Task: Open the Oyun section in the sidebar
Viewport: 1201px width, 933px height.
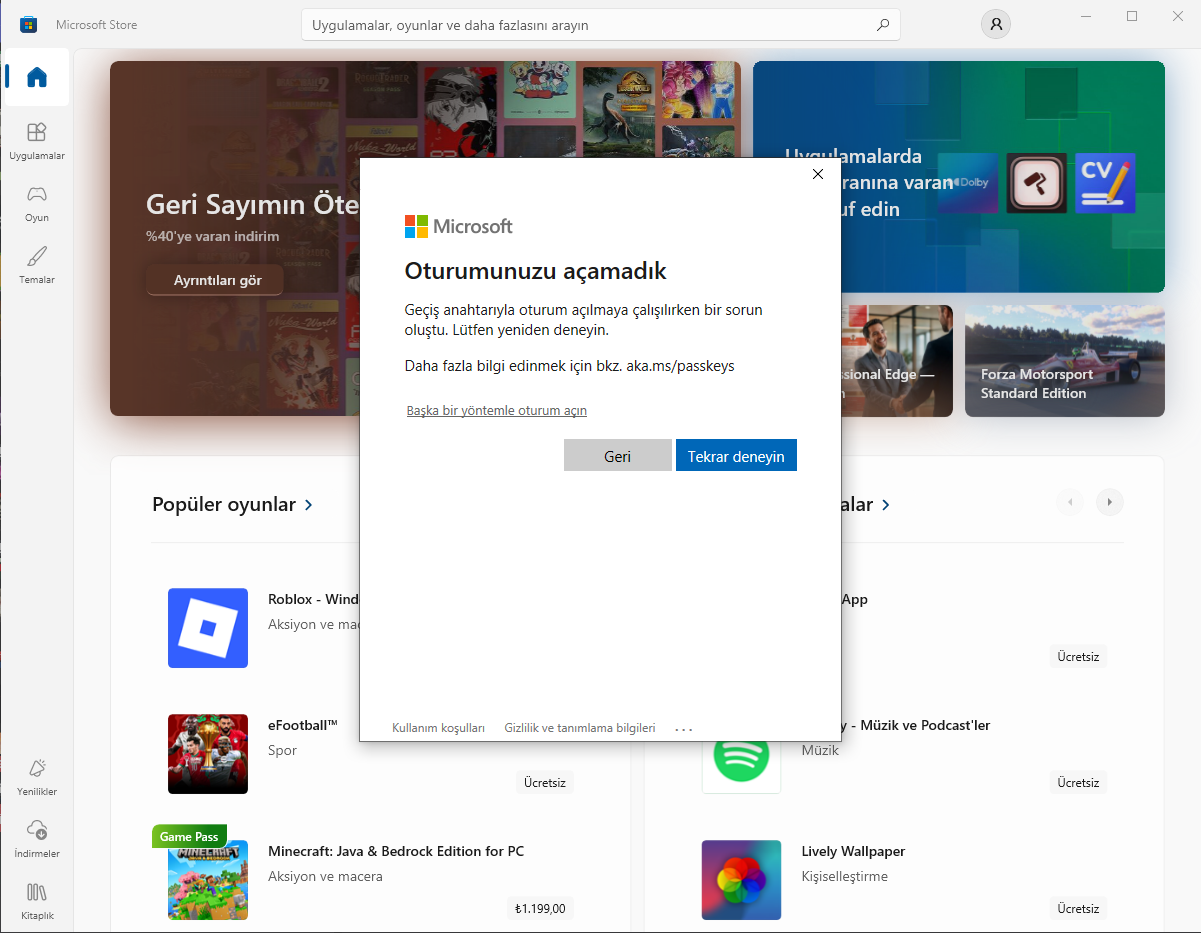Action: pyautogui.click(x=37, y=203)
